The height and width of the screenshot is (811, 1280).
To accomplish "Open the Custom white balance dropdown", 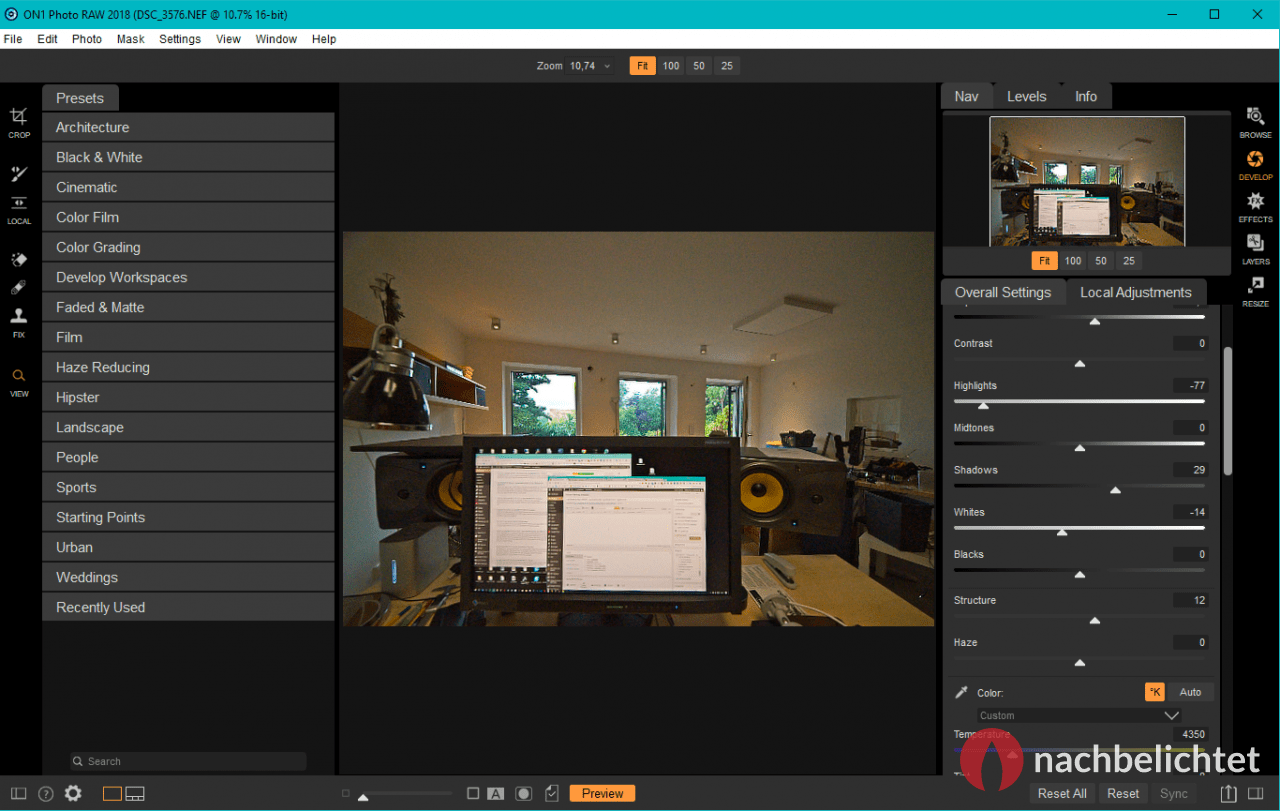I will coord(1078,715).
